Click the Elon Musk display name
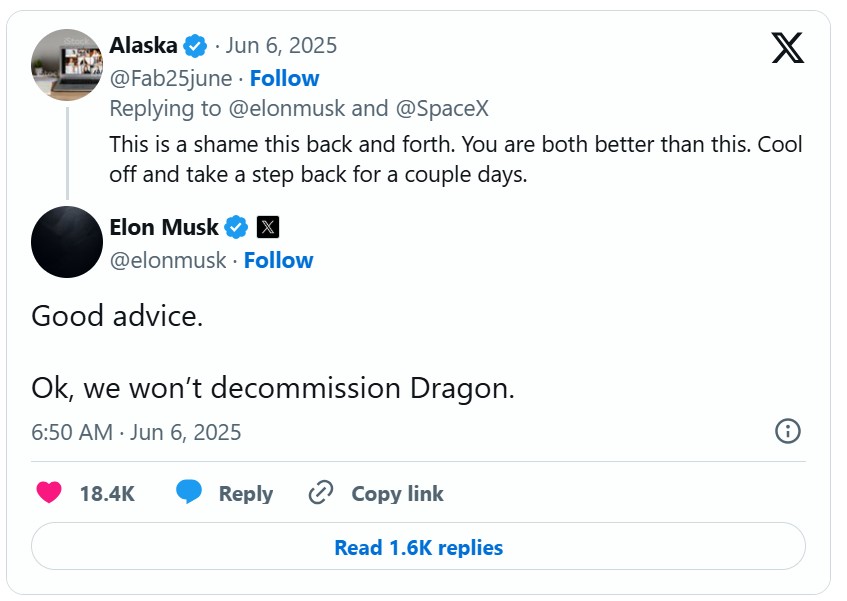Viewport: 847px width, 601px height. click(164, 228)
